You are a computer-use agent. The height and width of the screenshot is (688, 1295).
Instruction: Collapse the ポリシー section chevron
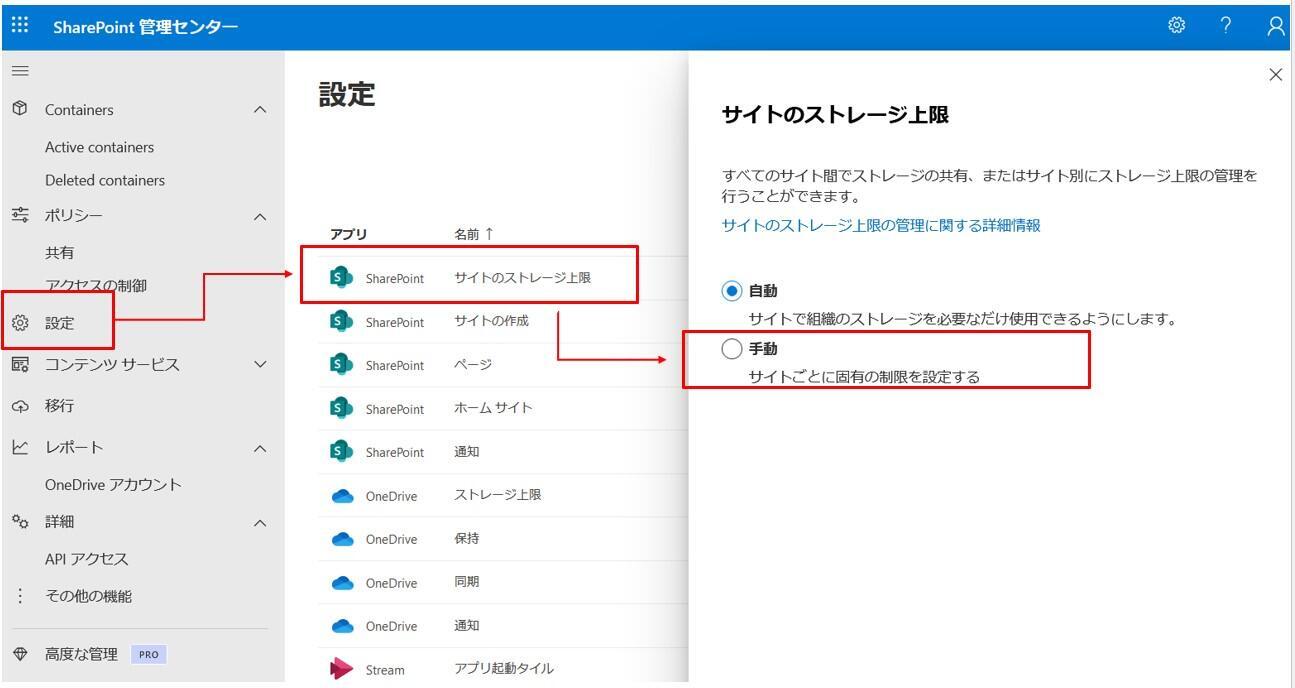tap(260, 216)
